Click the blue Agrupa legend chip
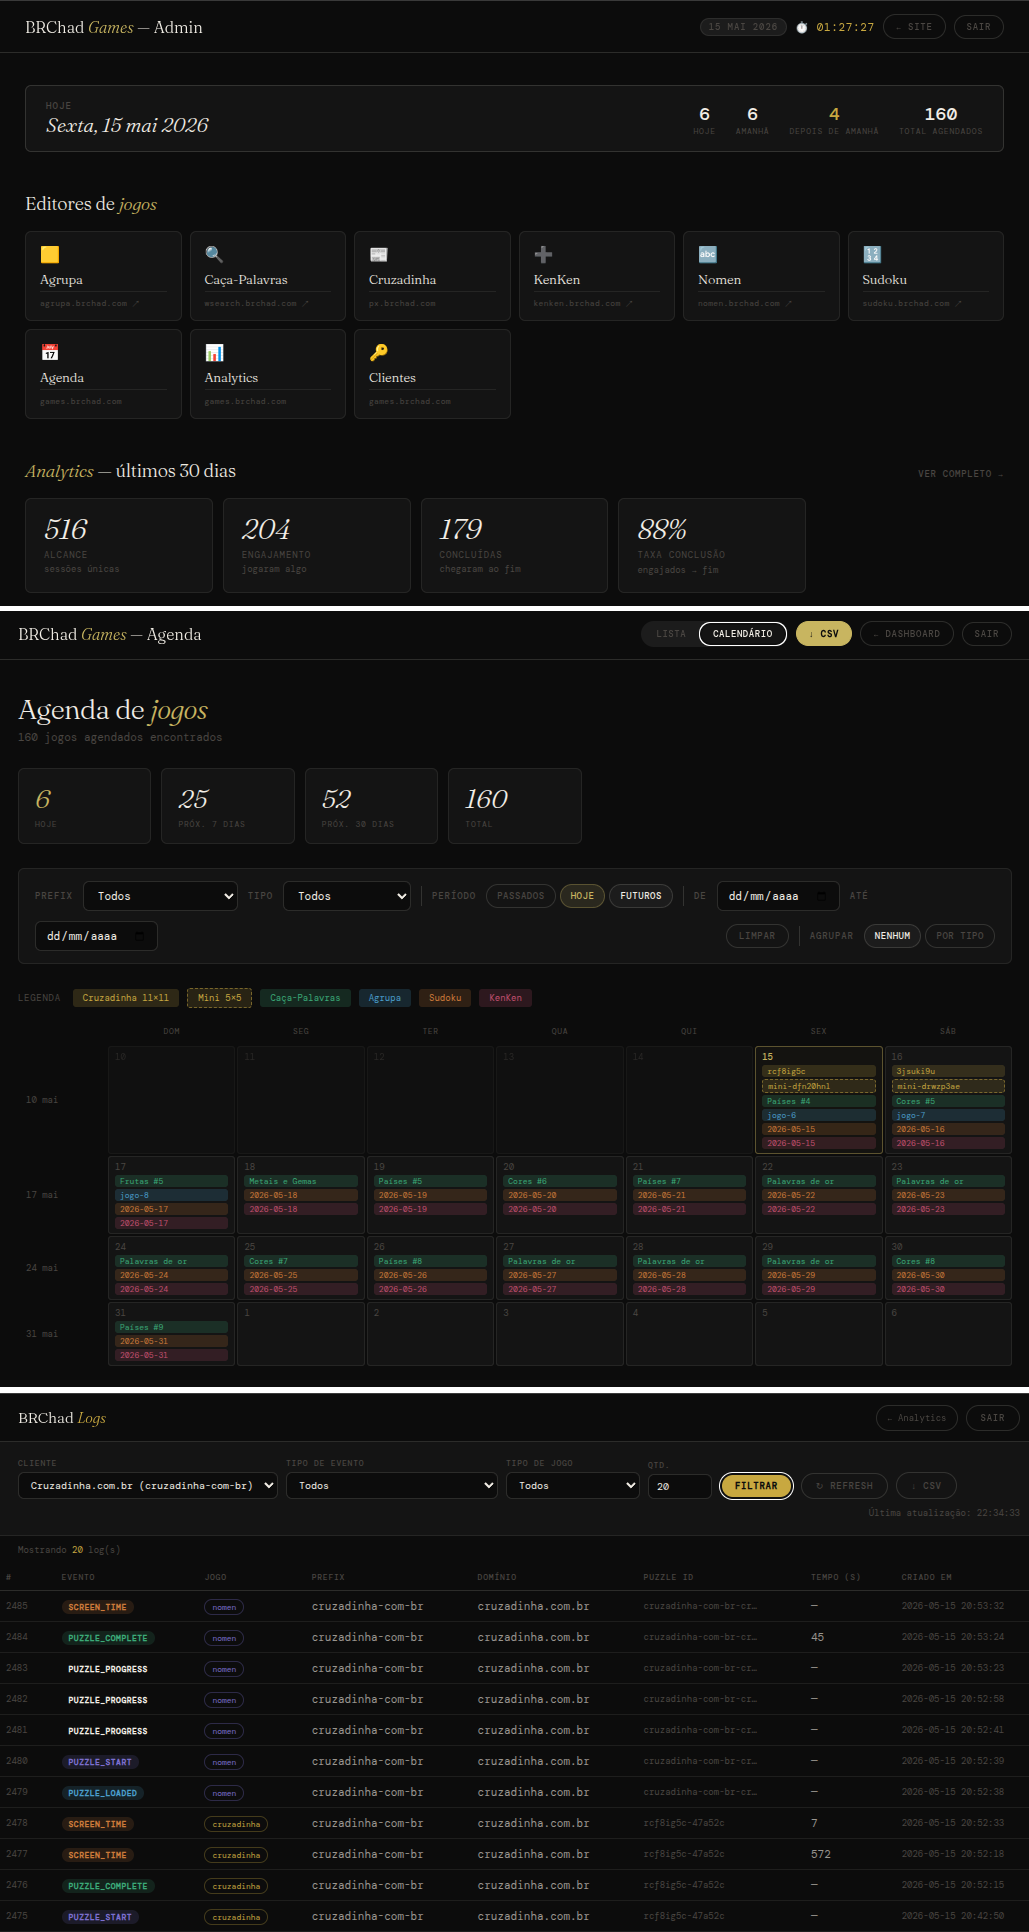 pyautogui.click(x=385, y=998)
